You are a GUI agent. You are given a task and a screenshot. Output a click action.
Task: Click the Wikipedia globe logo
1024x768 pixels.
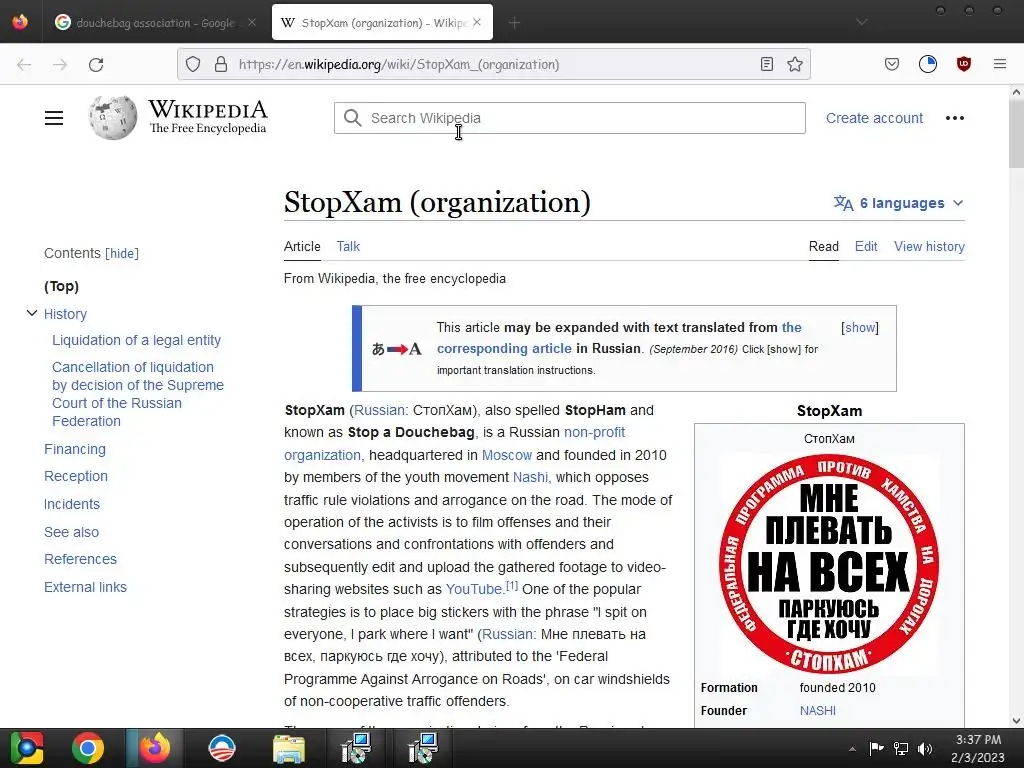[x=113, y=118]
